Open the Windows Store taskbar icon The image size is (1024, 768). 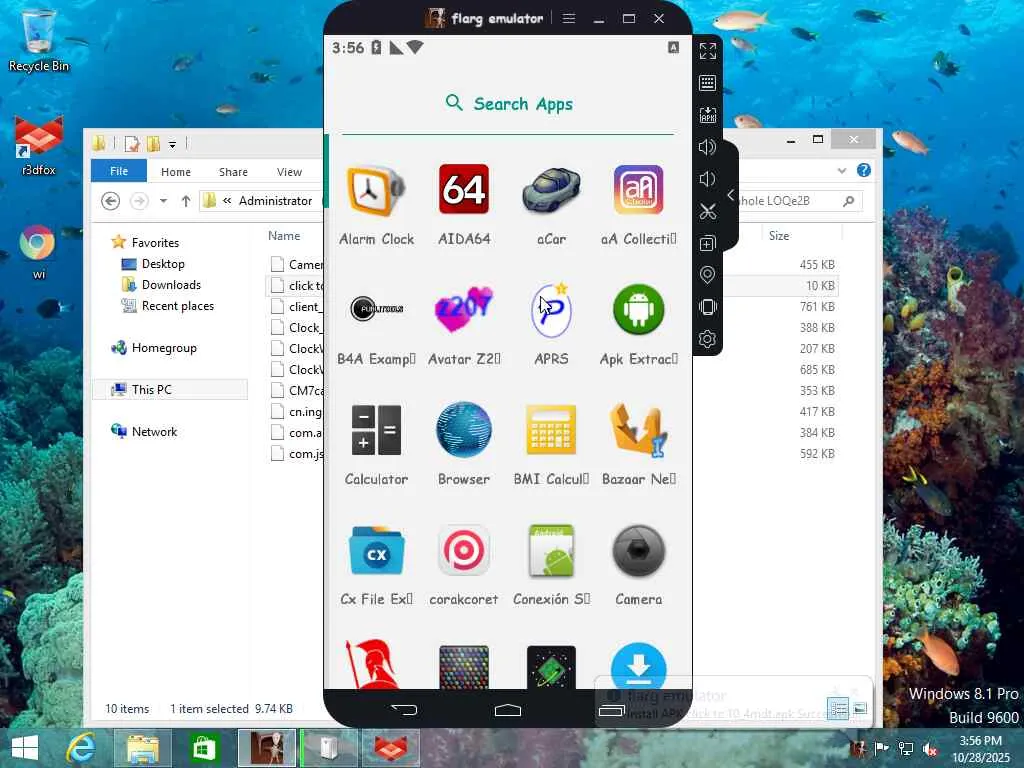pyautogui.click(x=203, y=748)
